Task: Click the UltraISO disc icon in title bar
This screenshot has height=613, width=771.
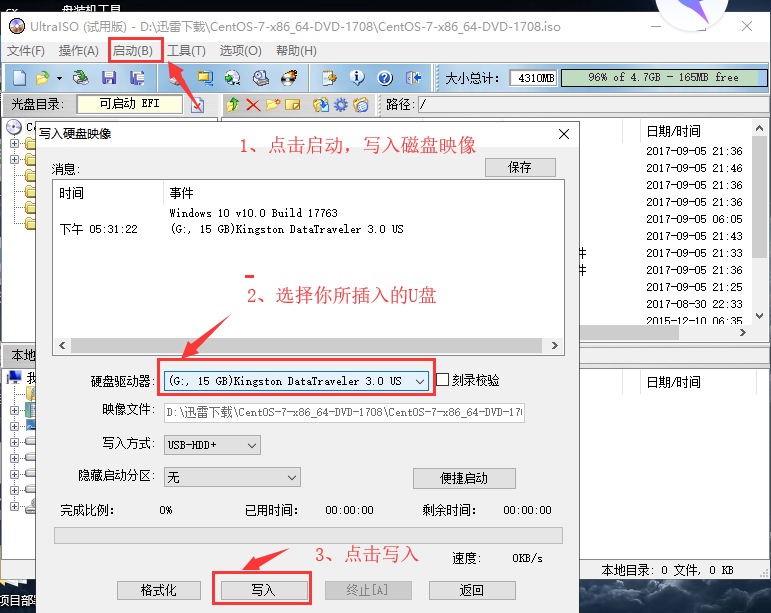Action: (17, 26)
